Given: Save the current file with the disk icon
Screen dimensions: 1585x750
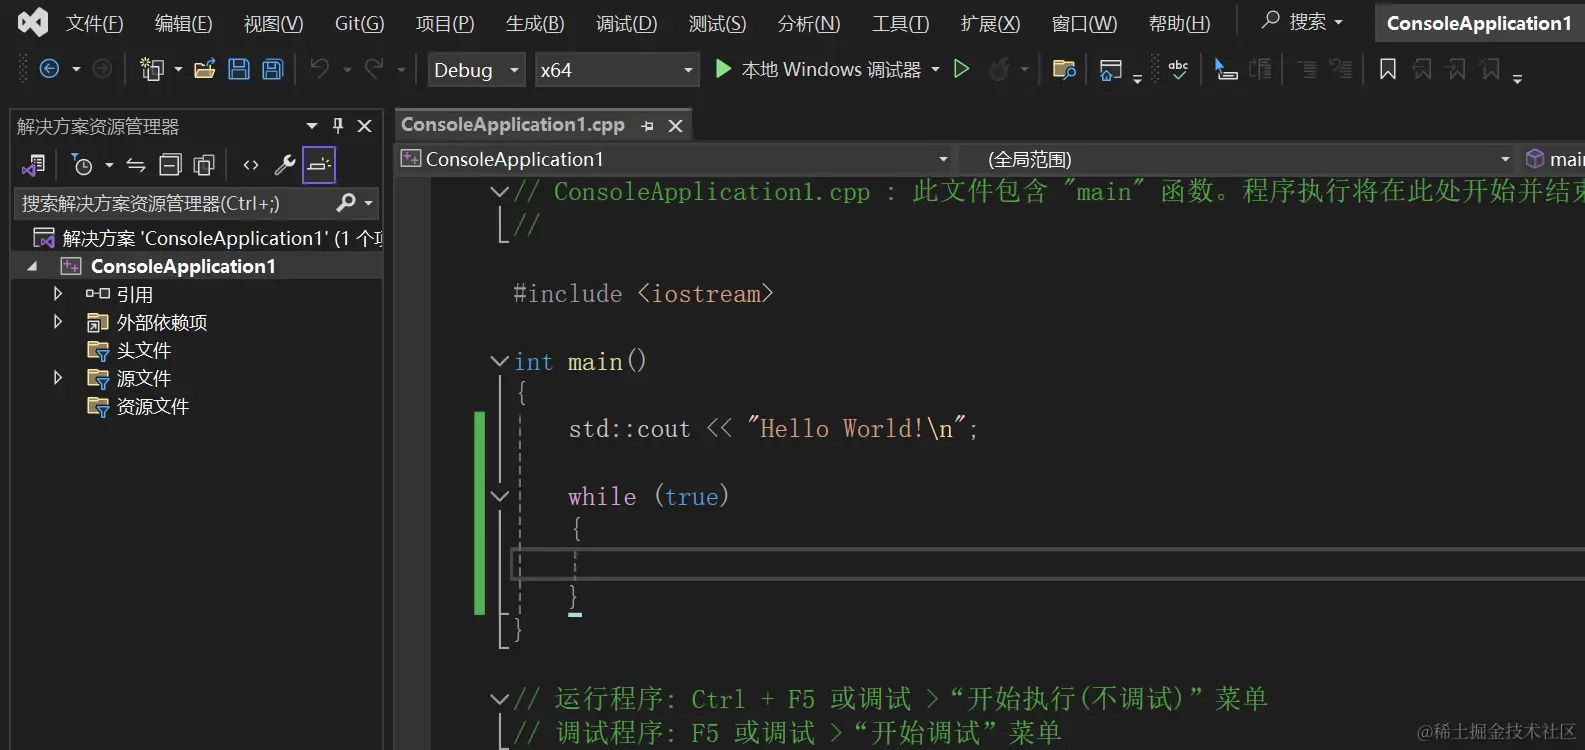Looking at the screenshot, I should [x=238, y=69].
